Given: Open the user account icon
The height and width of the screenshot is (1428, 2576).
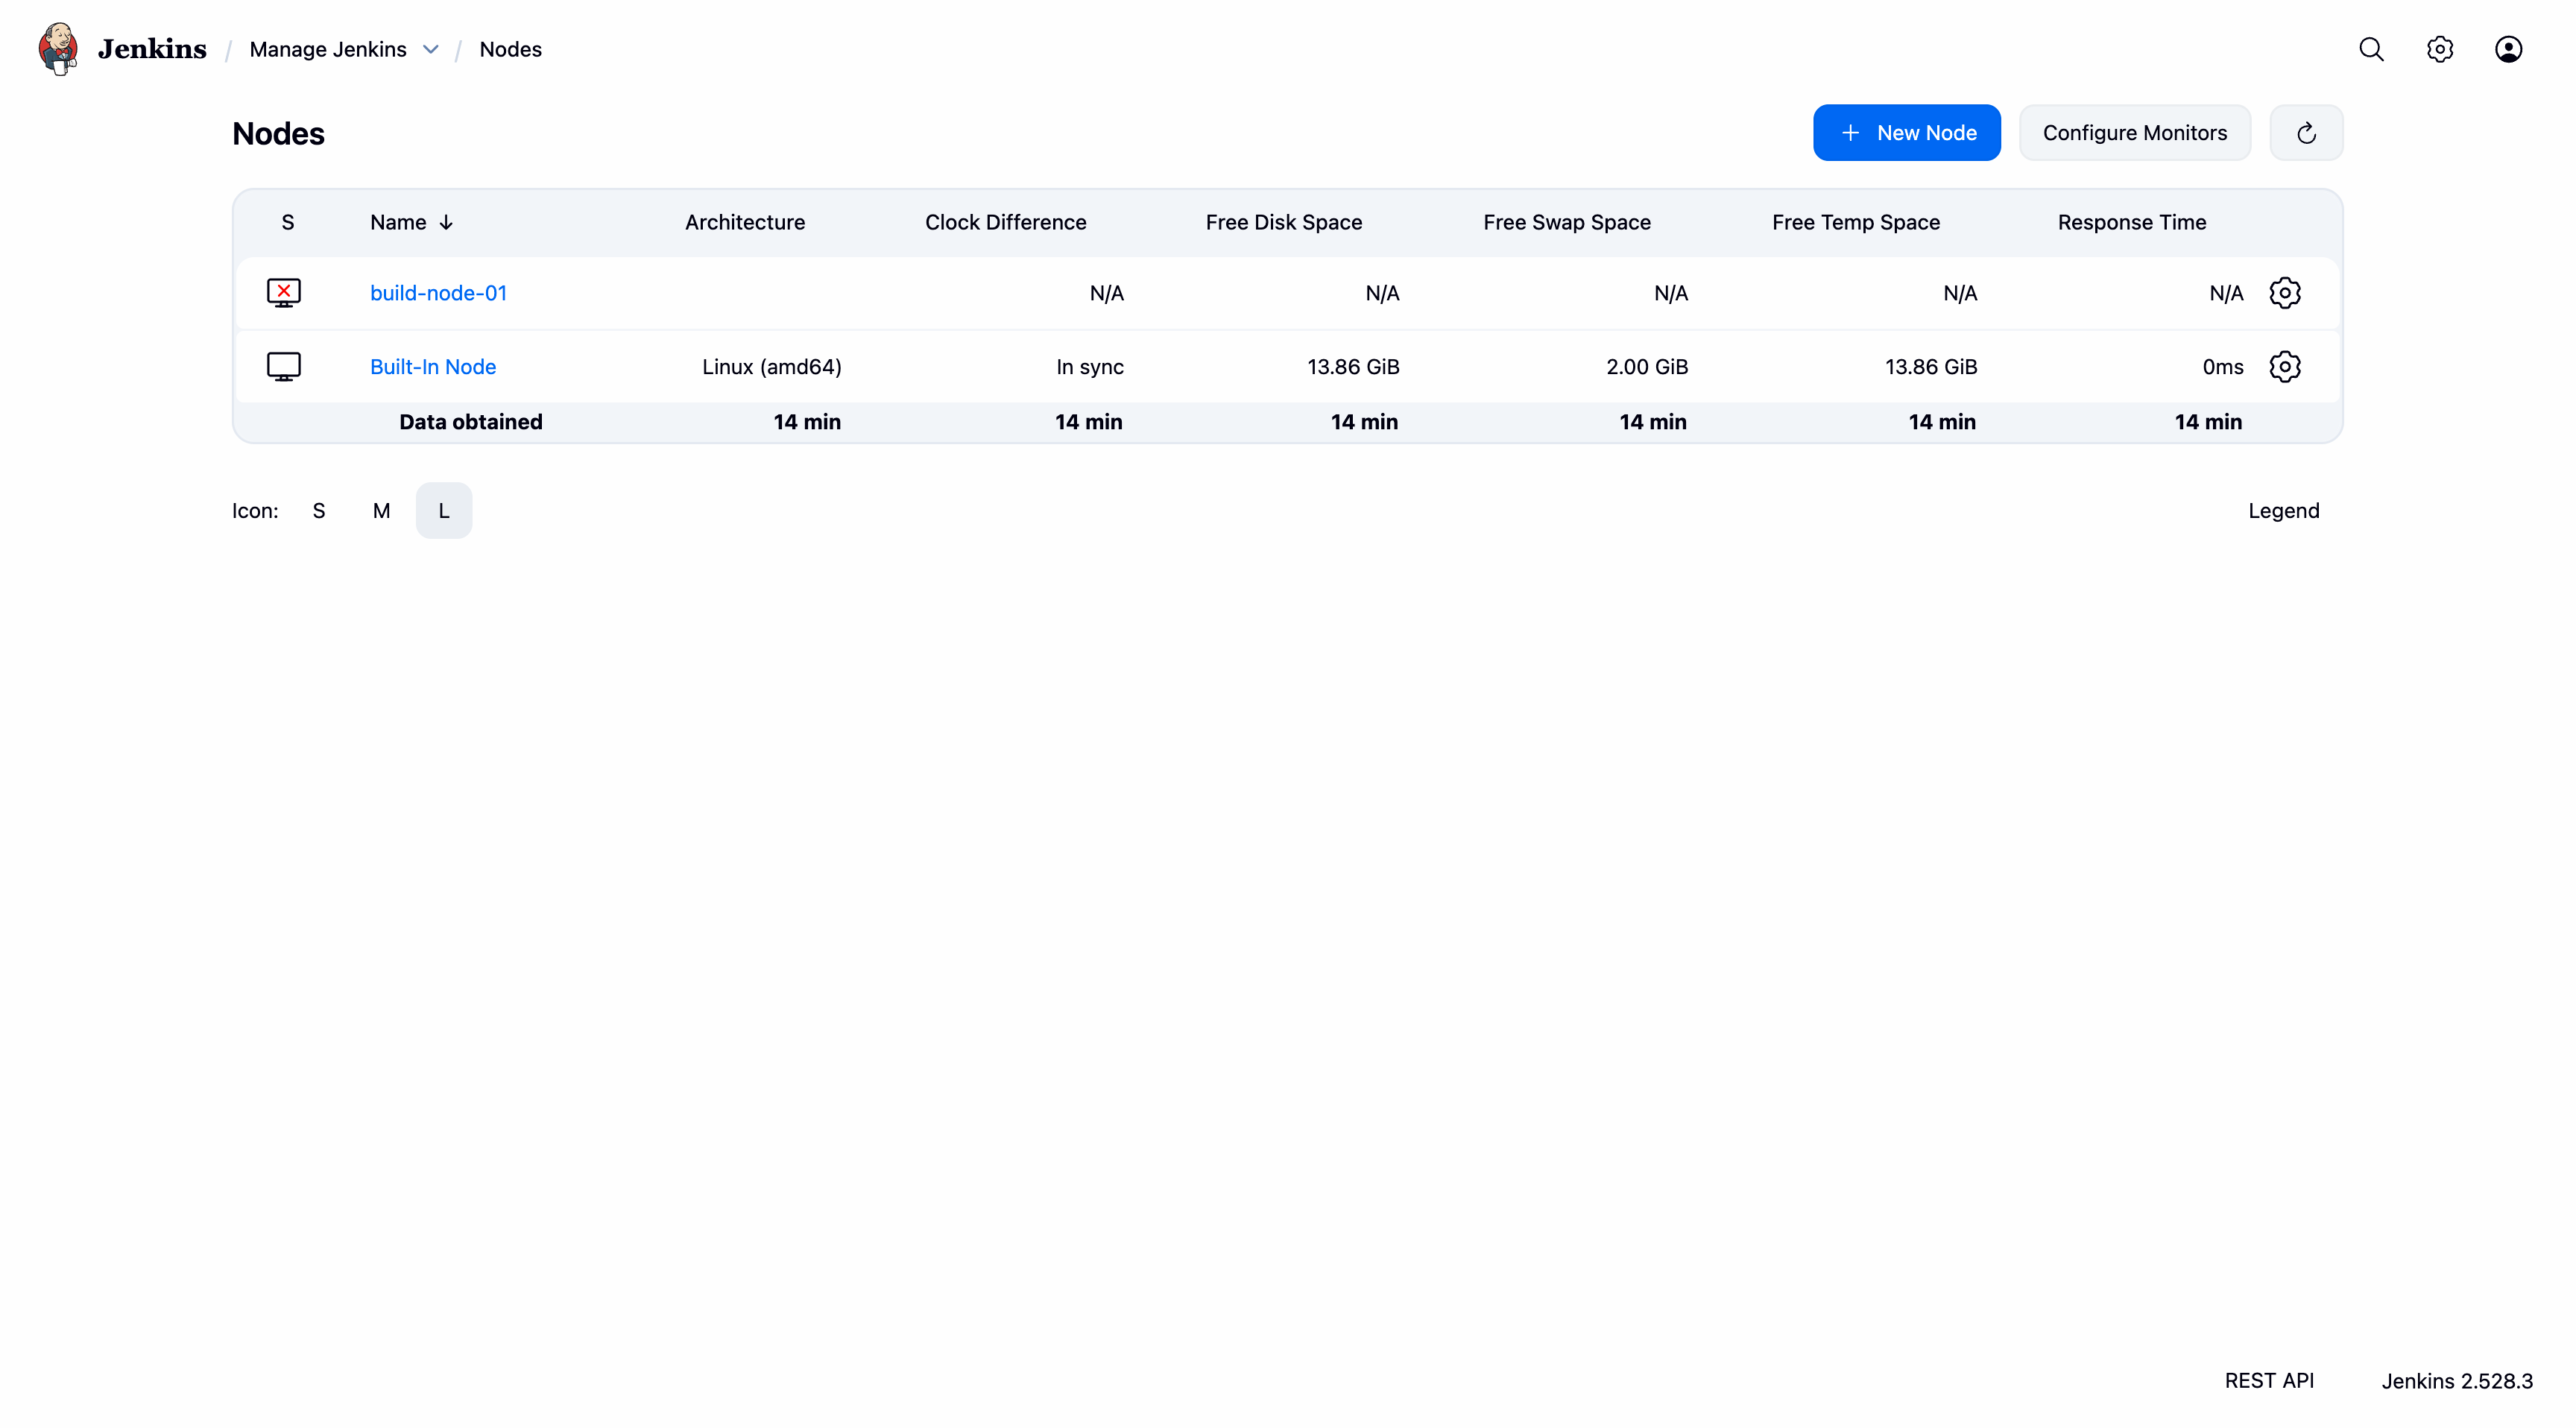Looking at the screenshot, I should click(x=2508, y=49).
